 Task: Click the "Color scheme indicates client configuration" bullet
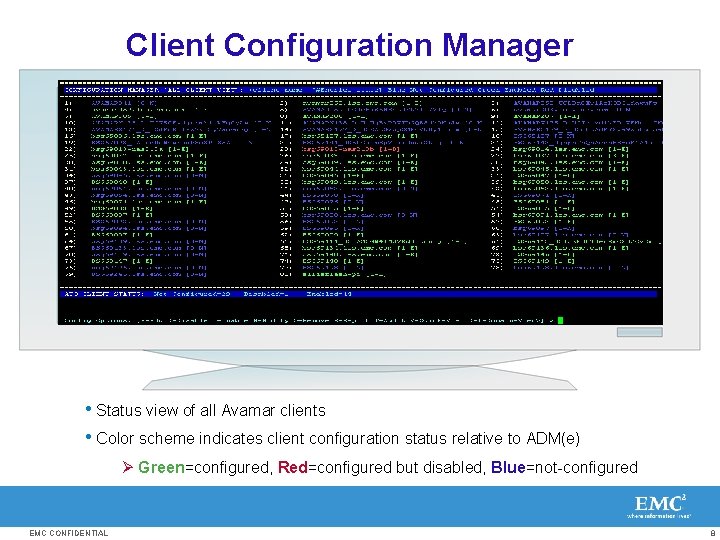coord(338,439)
